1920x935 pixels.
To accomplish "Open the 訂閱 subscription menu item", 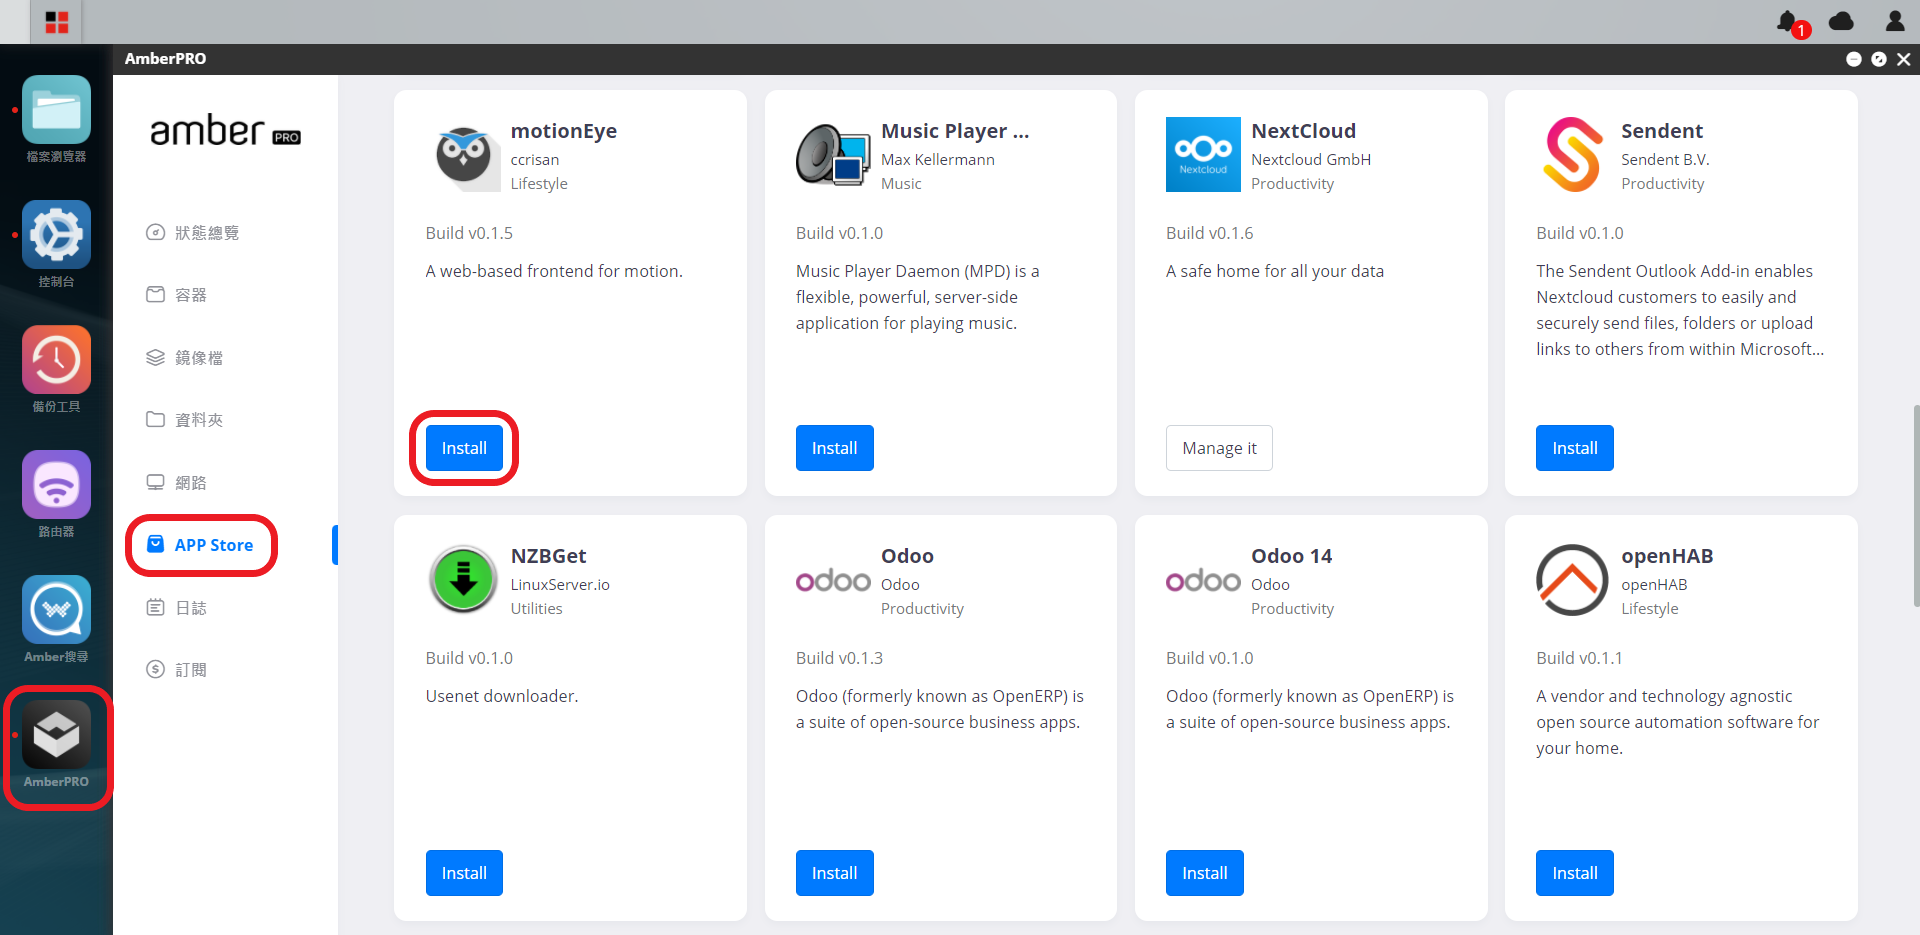I will 177,670.
